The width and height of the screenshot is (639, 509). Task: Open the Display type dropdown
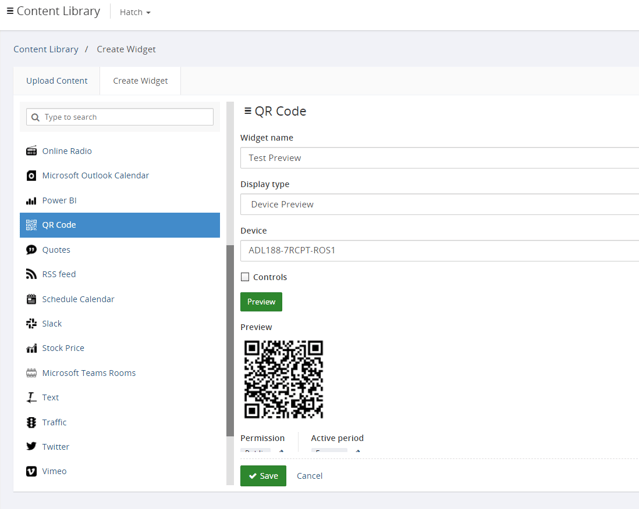click(x=439, y=204)
